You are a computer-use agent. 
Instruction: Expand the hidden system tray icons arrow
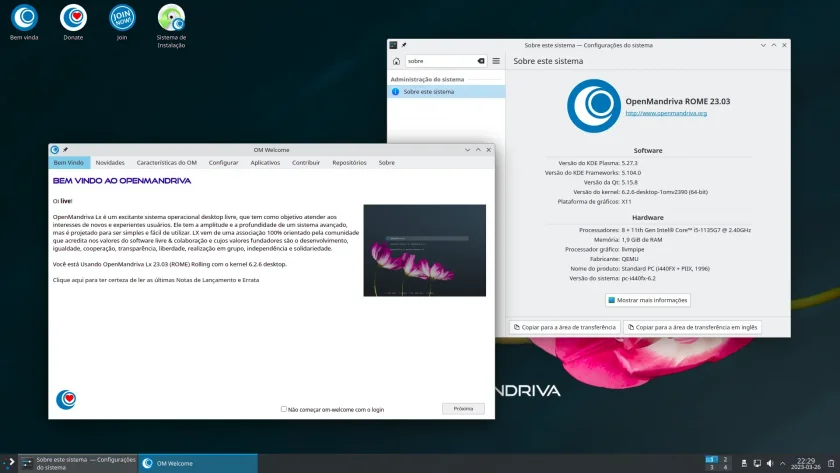[783, 463]
